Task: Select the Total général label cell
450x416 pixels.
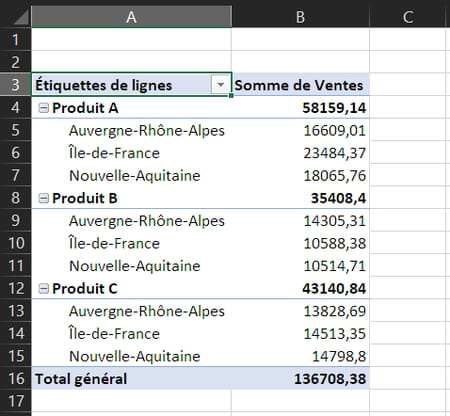Action: 131,379
